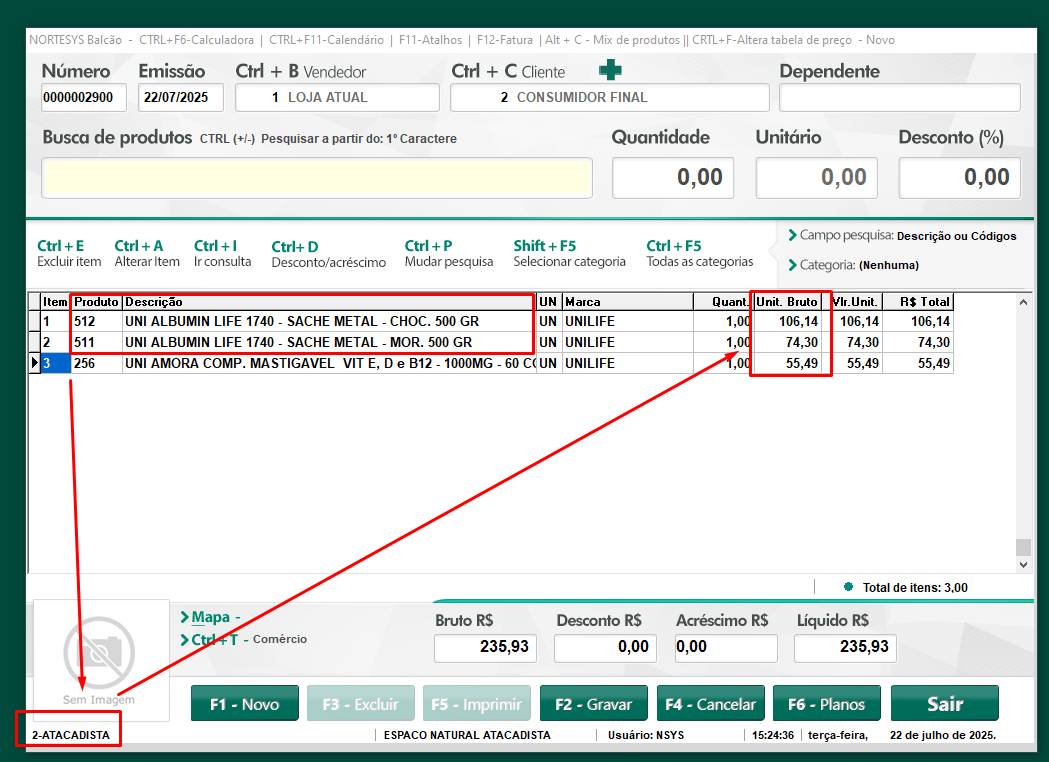Open the Mapa link
This screenshot has width=1049, height=762.
pos(211,617)
